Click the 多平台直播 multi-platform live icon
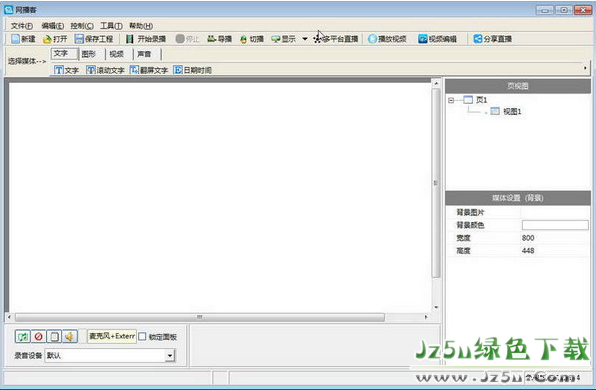The image size is (596, 390). click(317, 39)
